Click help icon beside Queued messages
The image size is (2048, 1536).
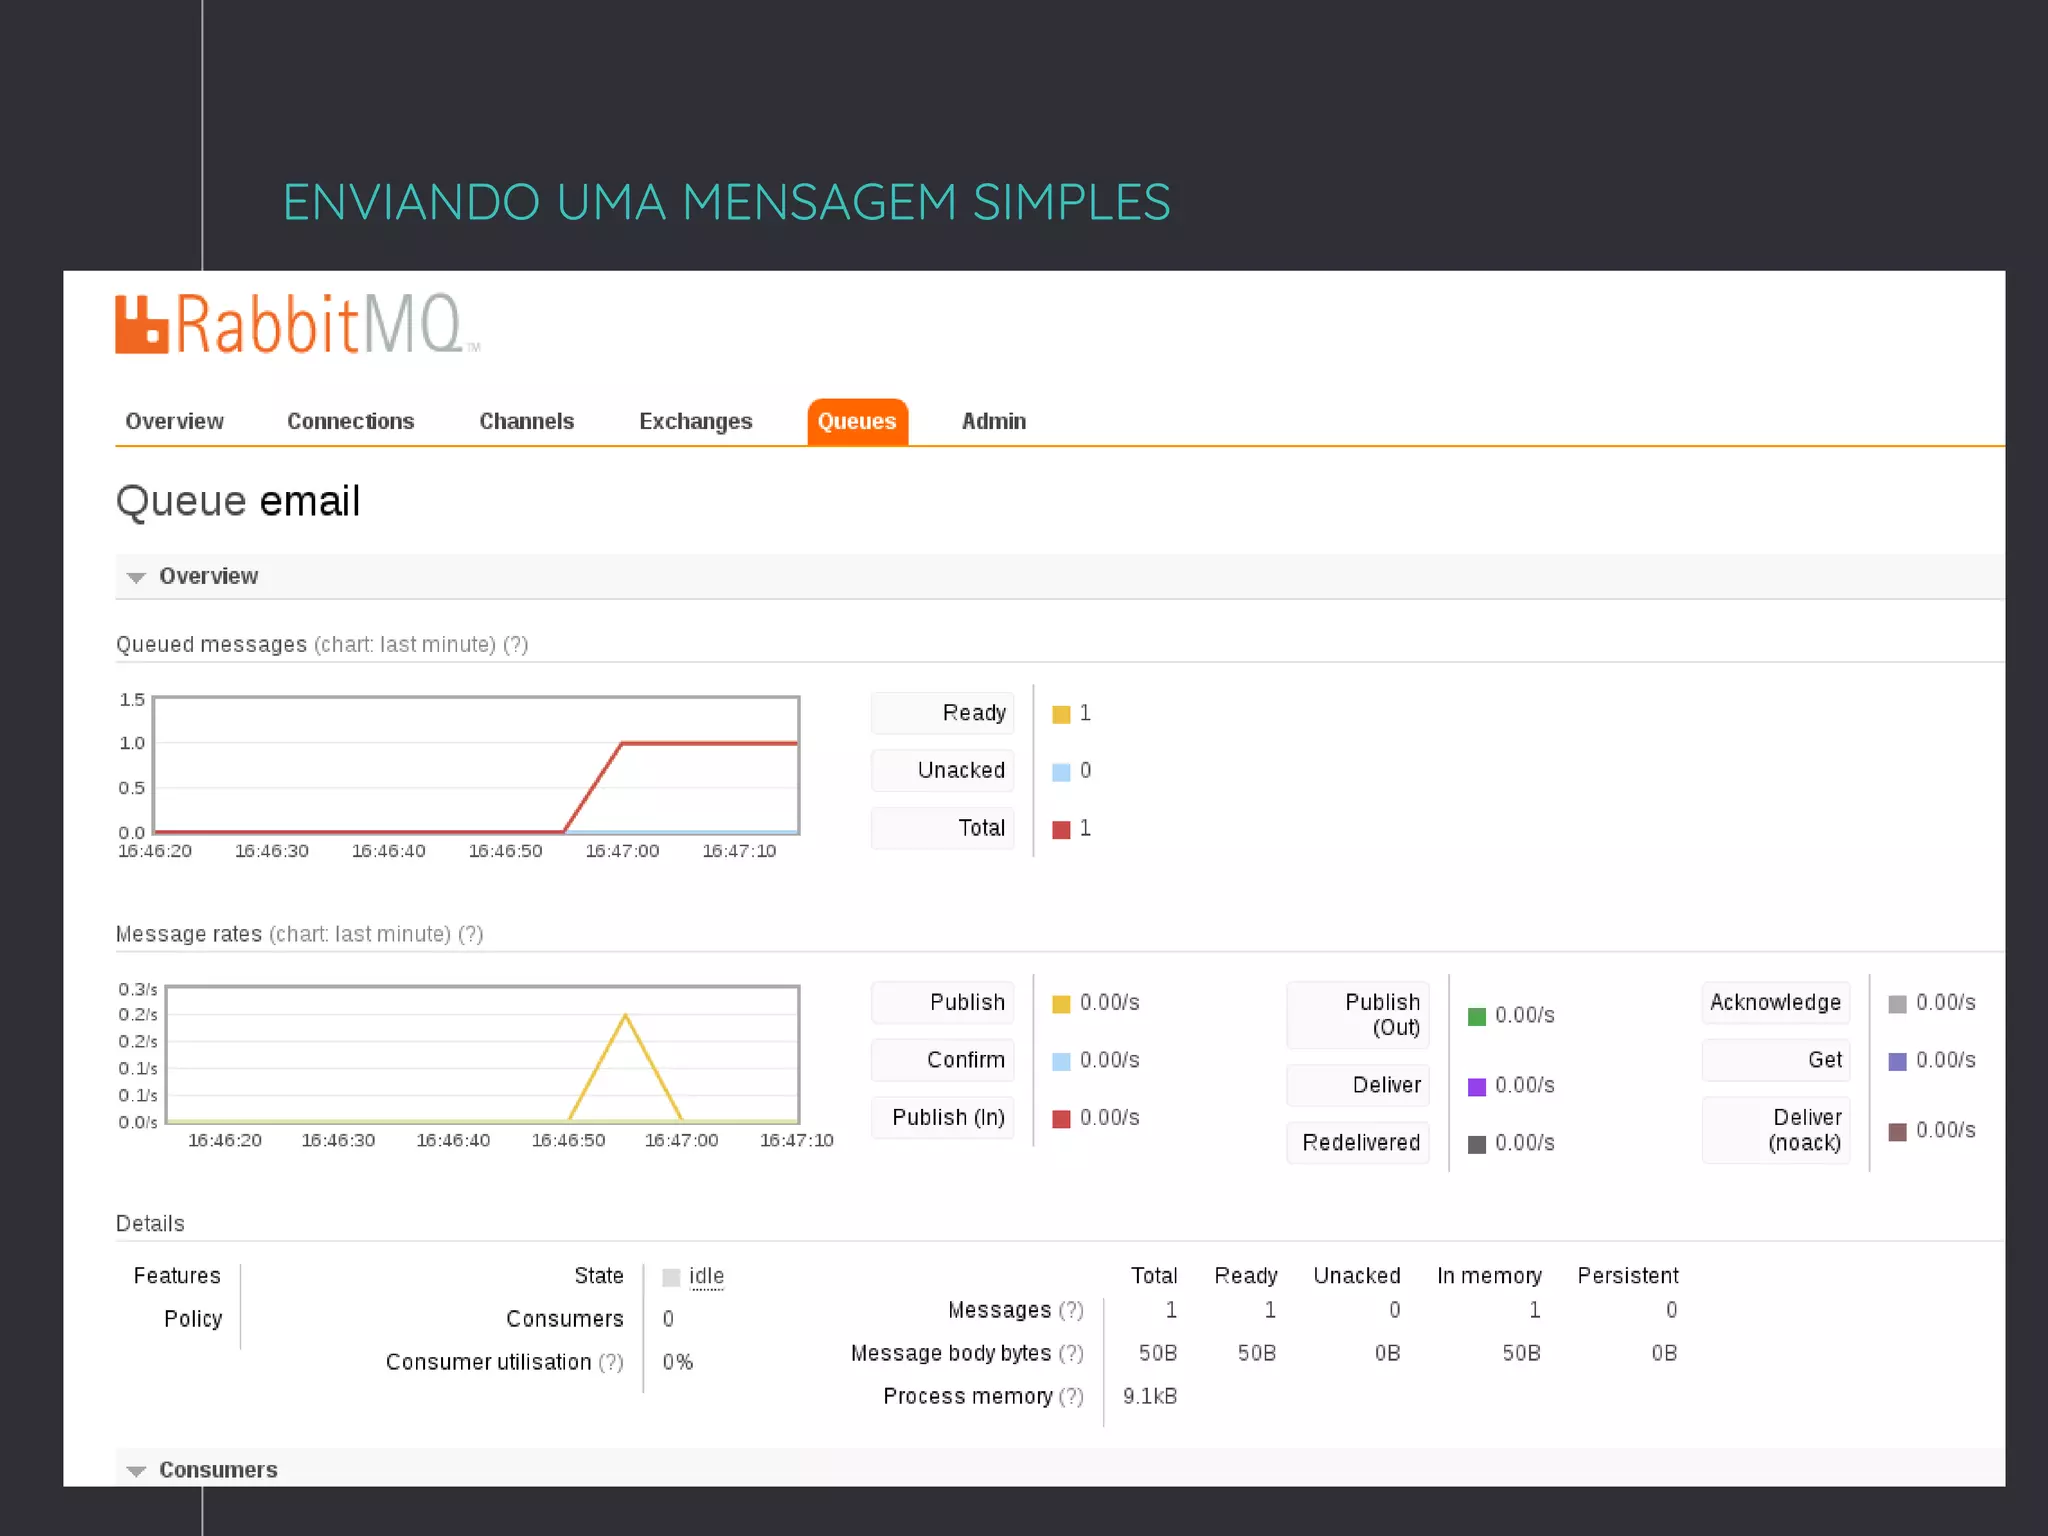[515, 645]
